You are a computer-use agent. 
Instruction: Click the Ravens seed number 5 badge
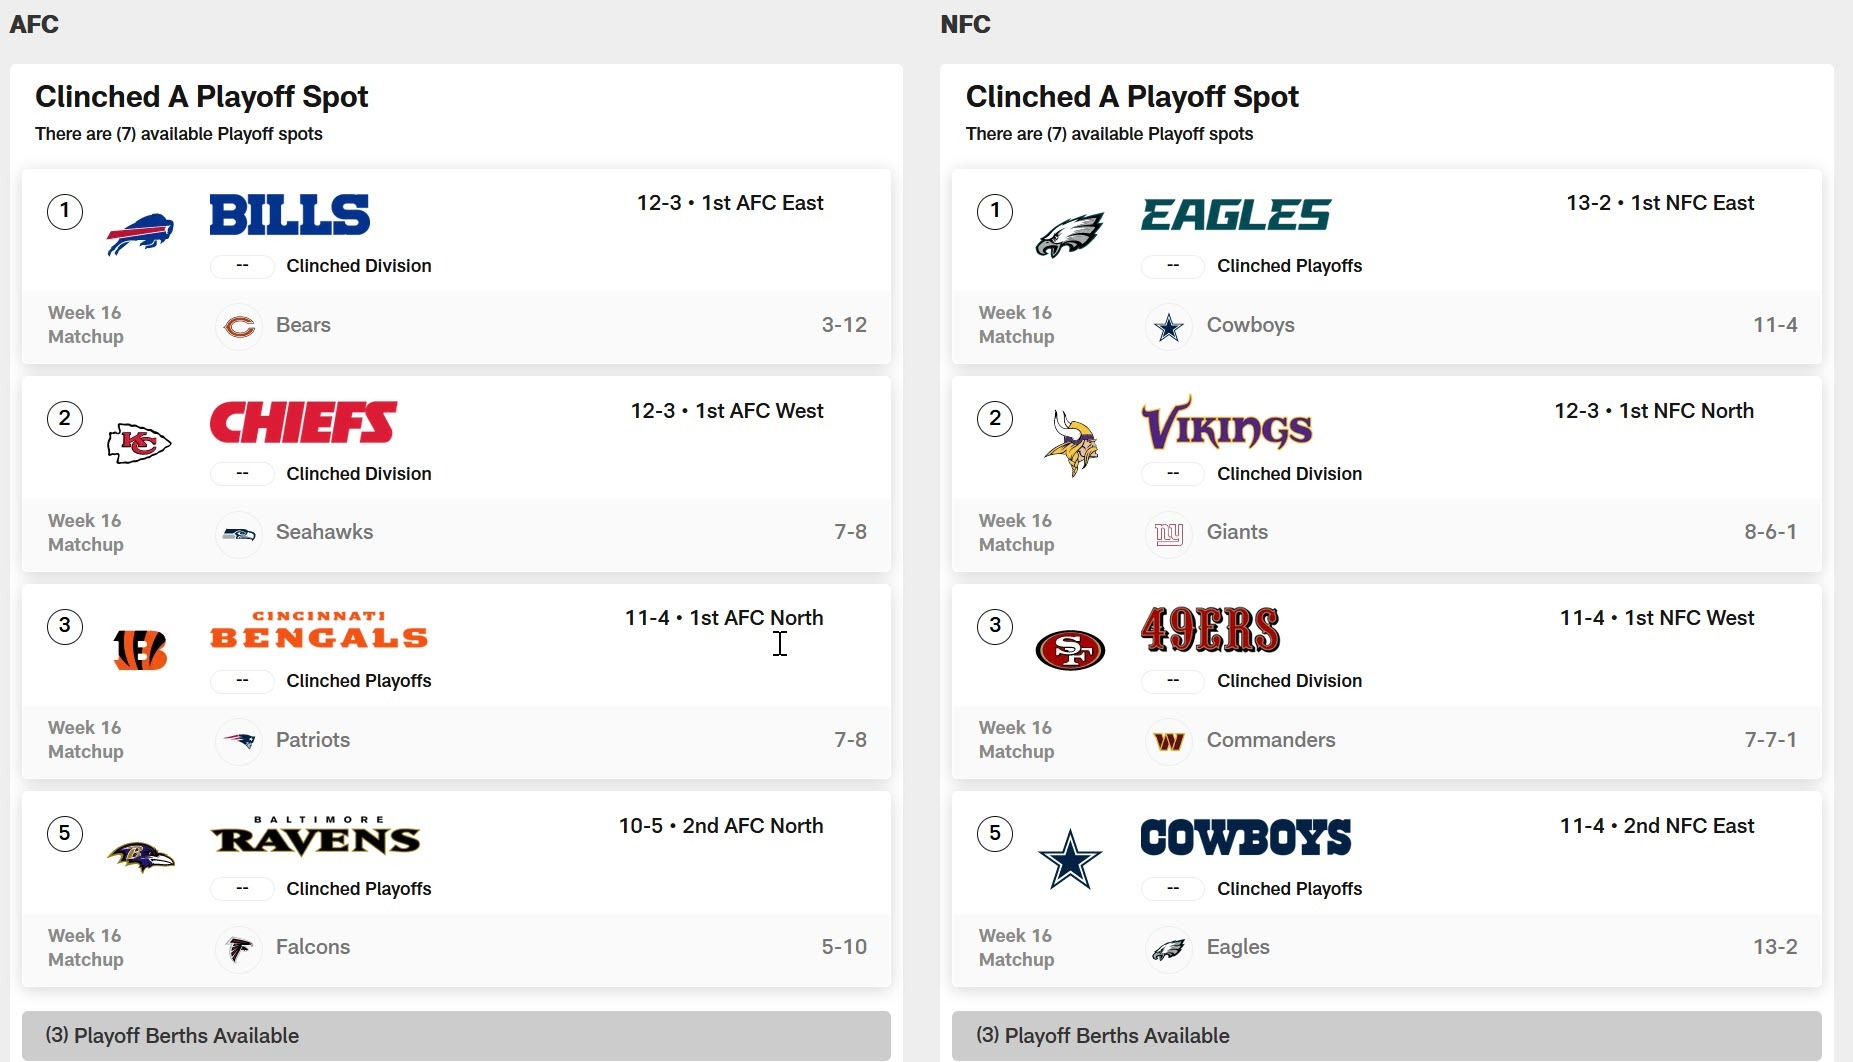click(65, 834)
